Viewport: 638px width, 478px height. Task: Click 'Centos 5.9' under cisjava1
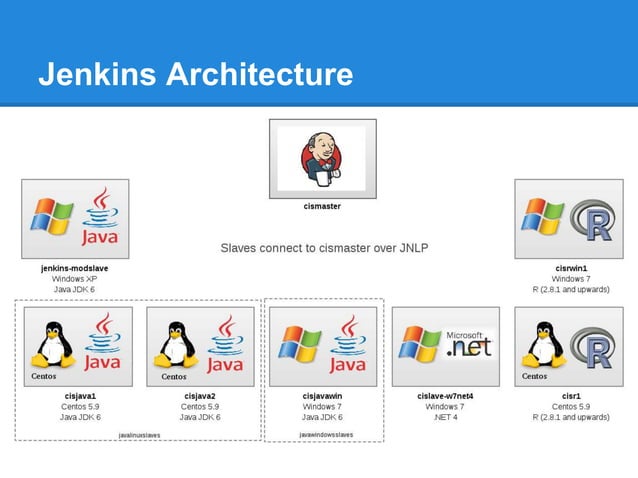click(x=80, y=407)
